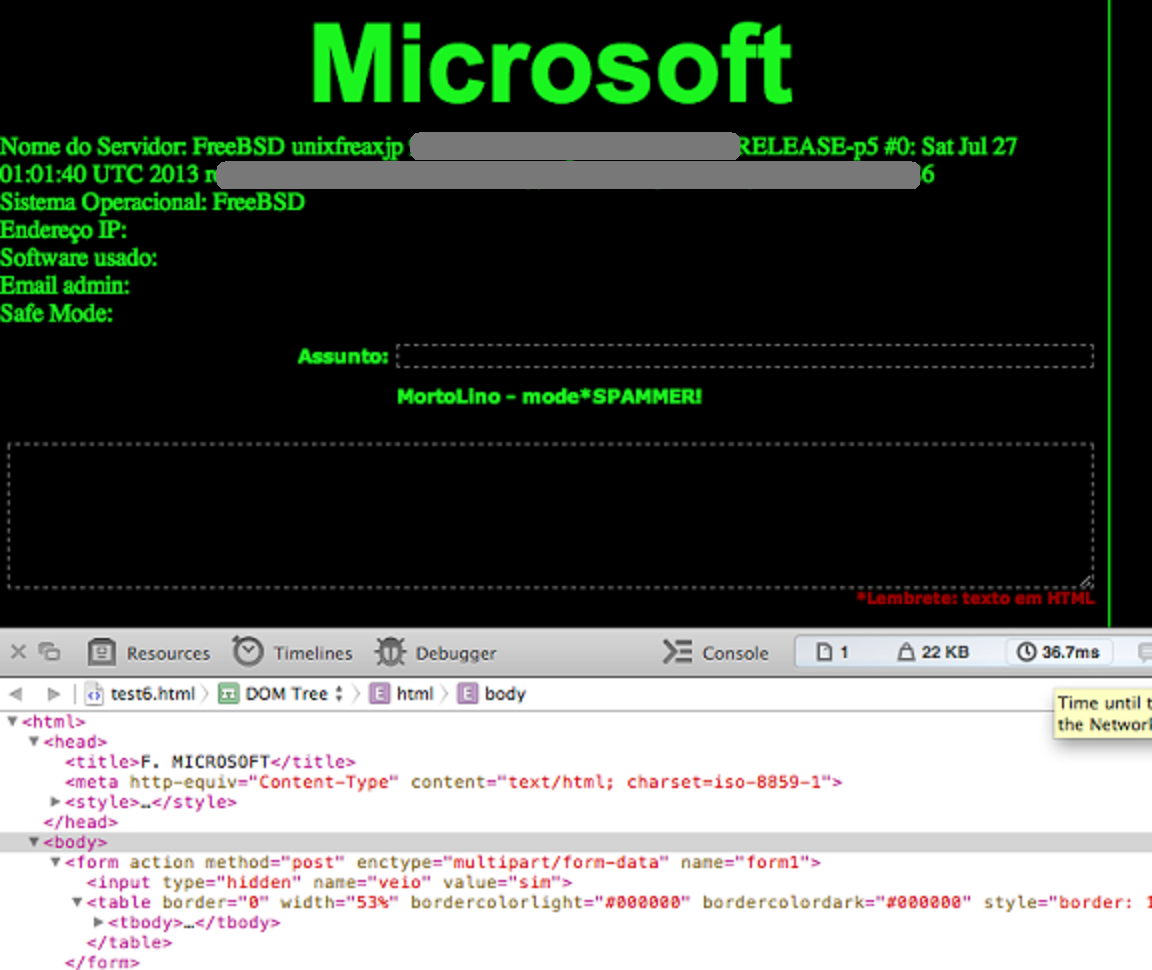Viewport: 1152px width, 970px height.
Task: Open the DOM Tree selector
Action: [x=281, y=694]
